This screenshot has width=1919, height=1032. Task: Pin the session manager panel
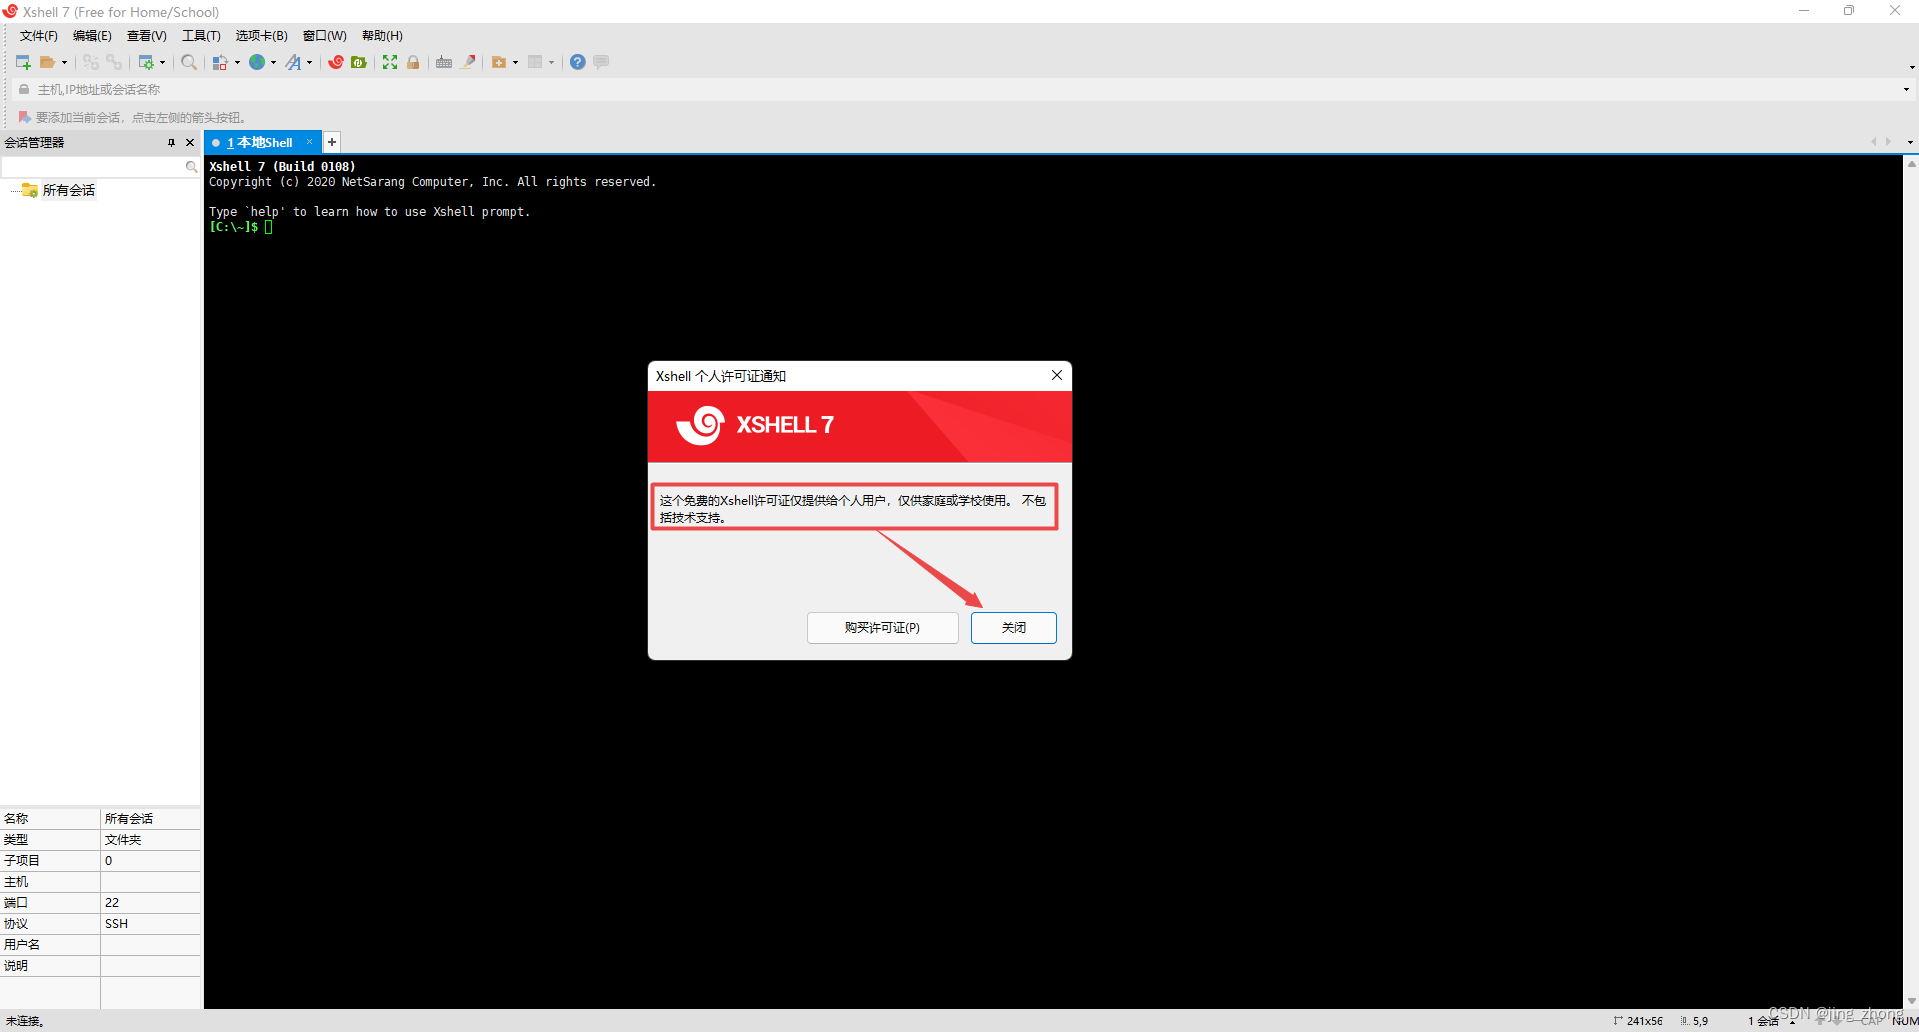pyautogui.click(x=172, y=142)
